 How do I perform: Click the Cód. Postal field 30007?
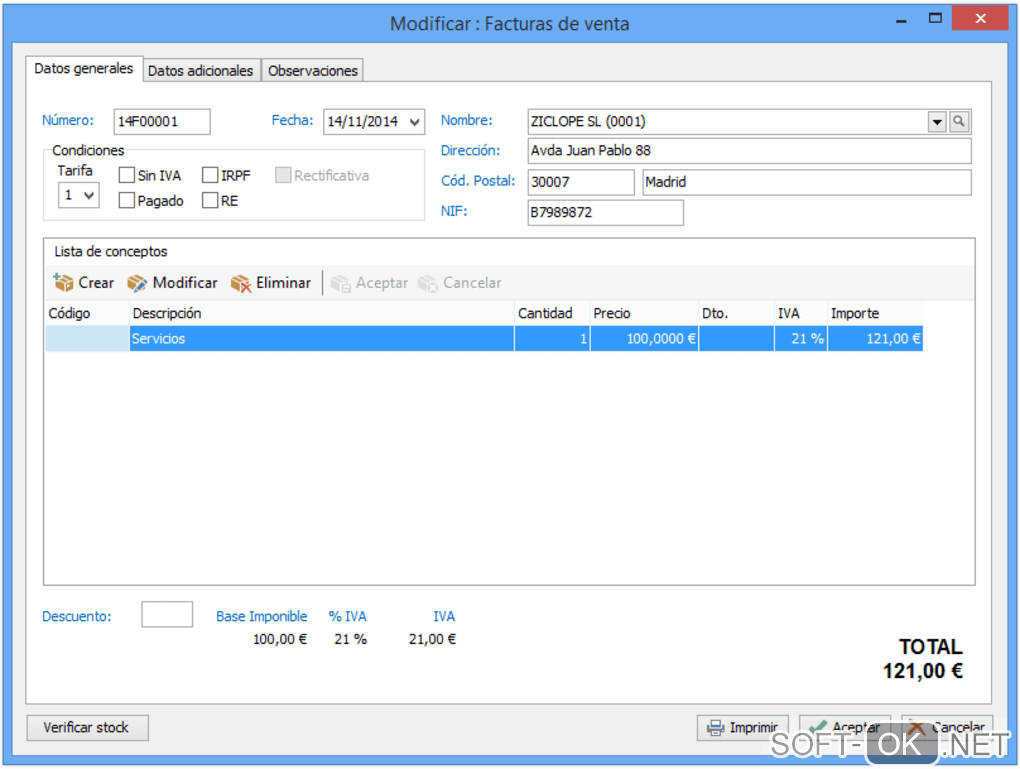coord(581,182)
